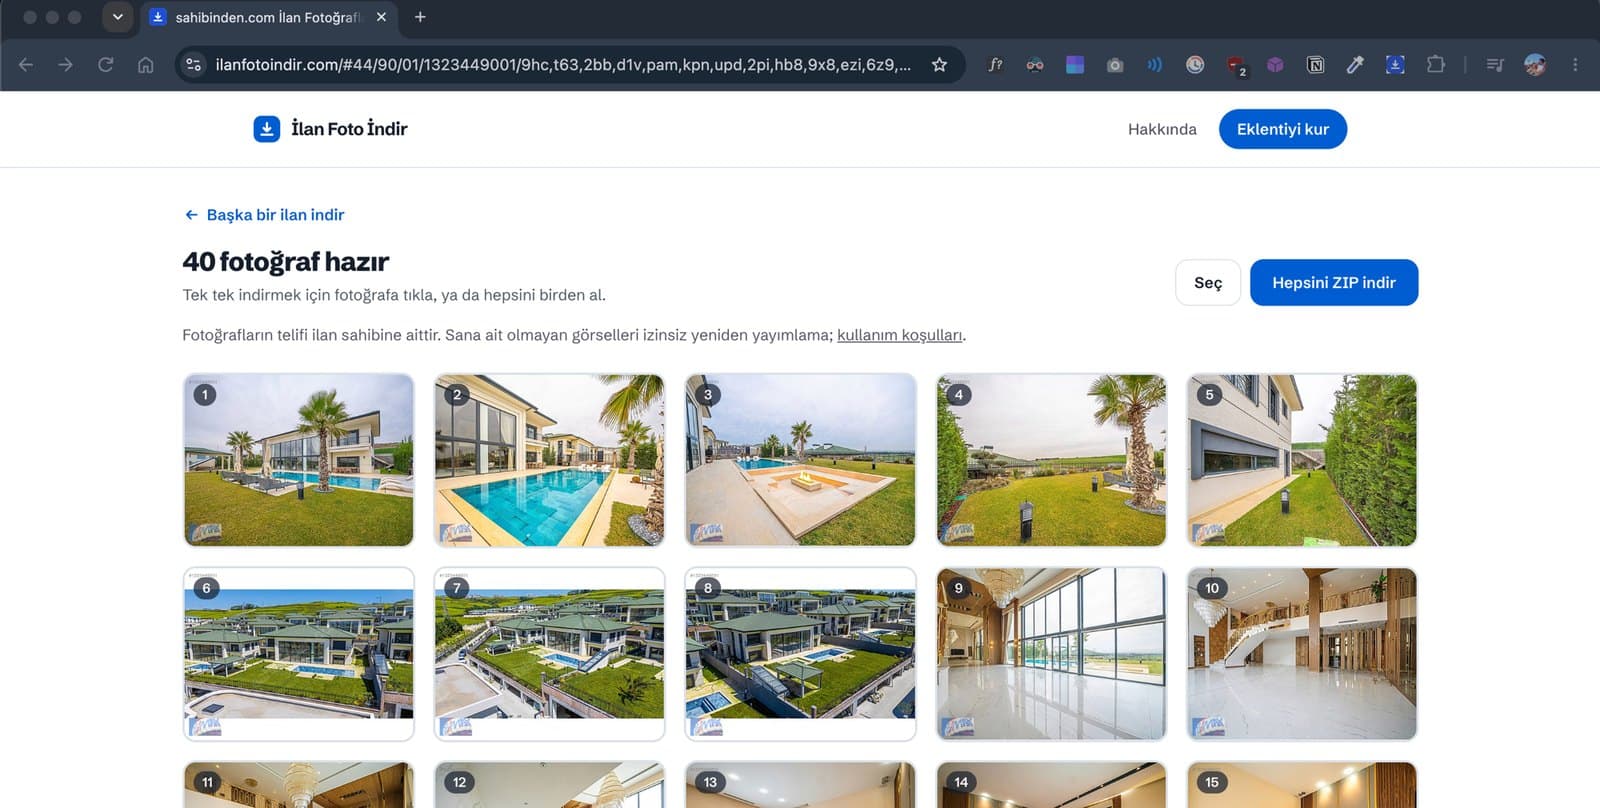The image size is (1600, 808).
Task: Open the clock history extension
Action: click(1195, 65)
